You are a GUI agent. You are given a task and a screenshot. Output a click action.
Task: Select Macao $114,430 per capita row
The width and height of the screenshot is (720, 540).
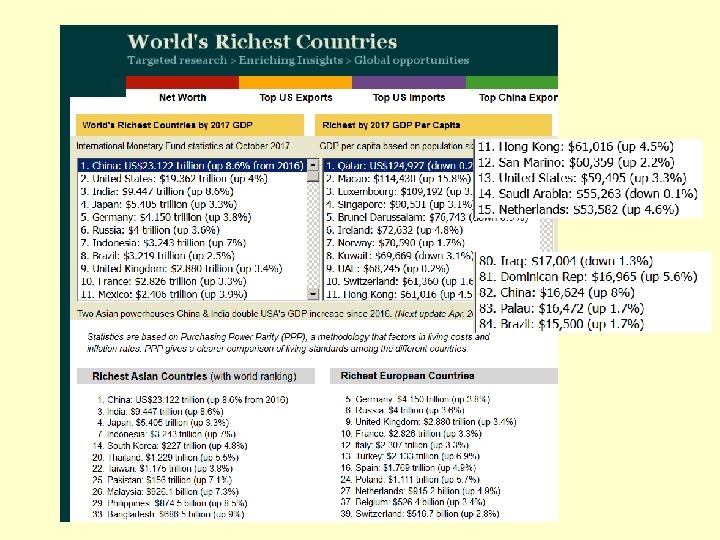(x=399, y=178)
